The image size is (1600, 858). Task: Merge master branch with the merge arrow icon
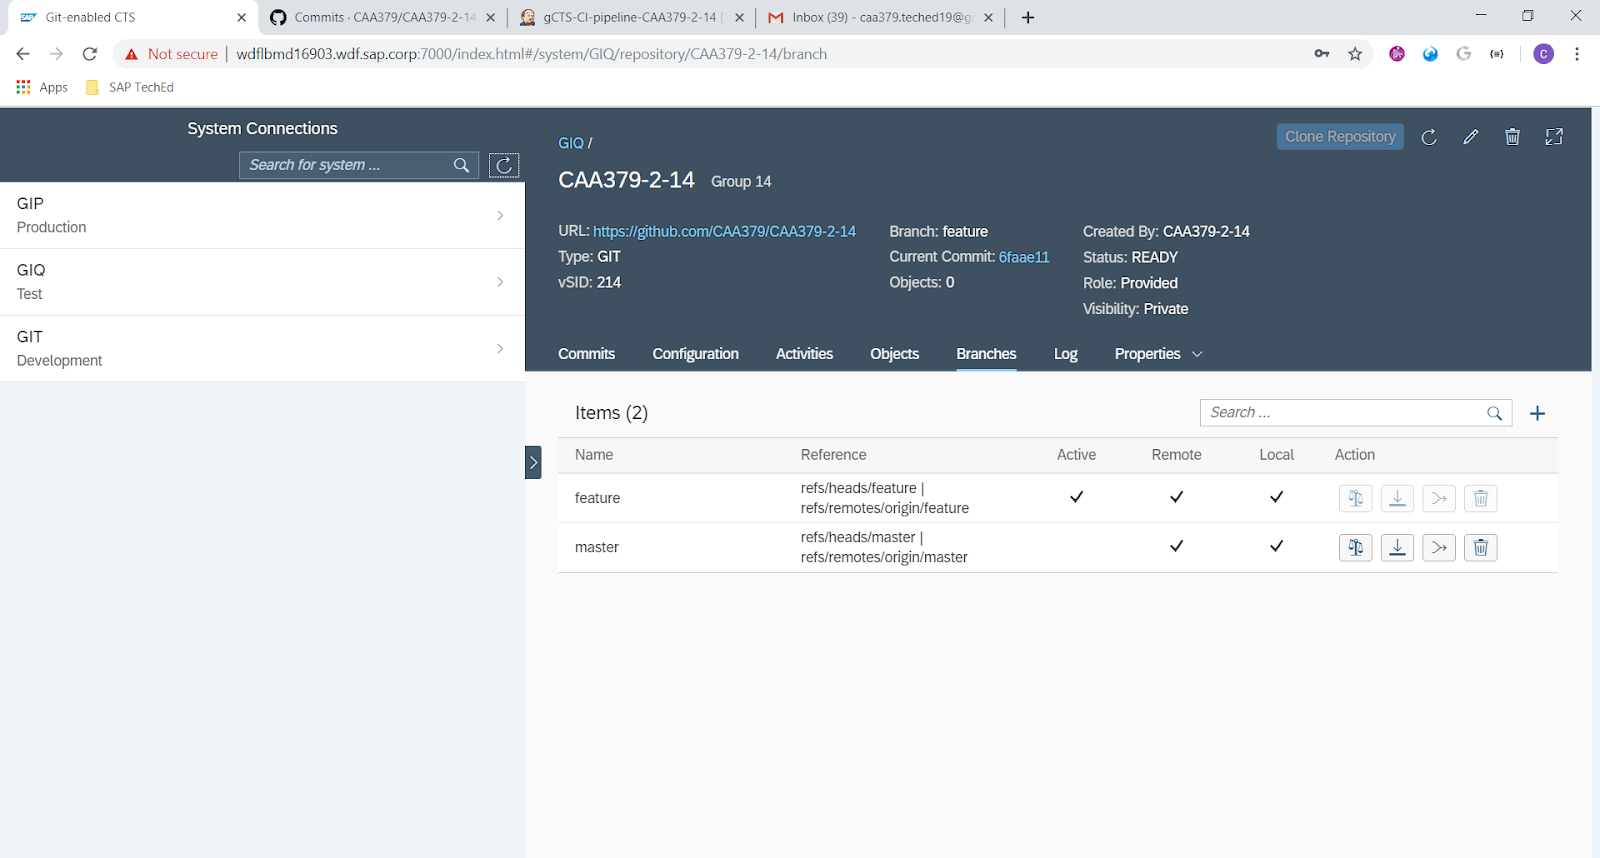tap(1439, 547)
